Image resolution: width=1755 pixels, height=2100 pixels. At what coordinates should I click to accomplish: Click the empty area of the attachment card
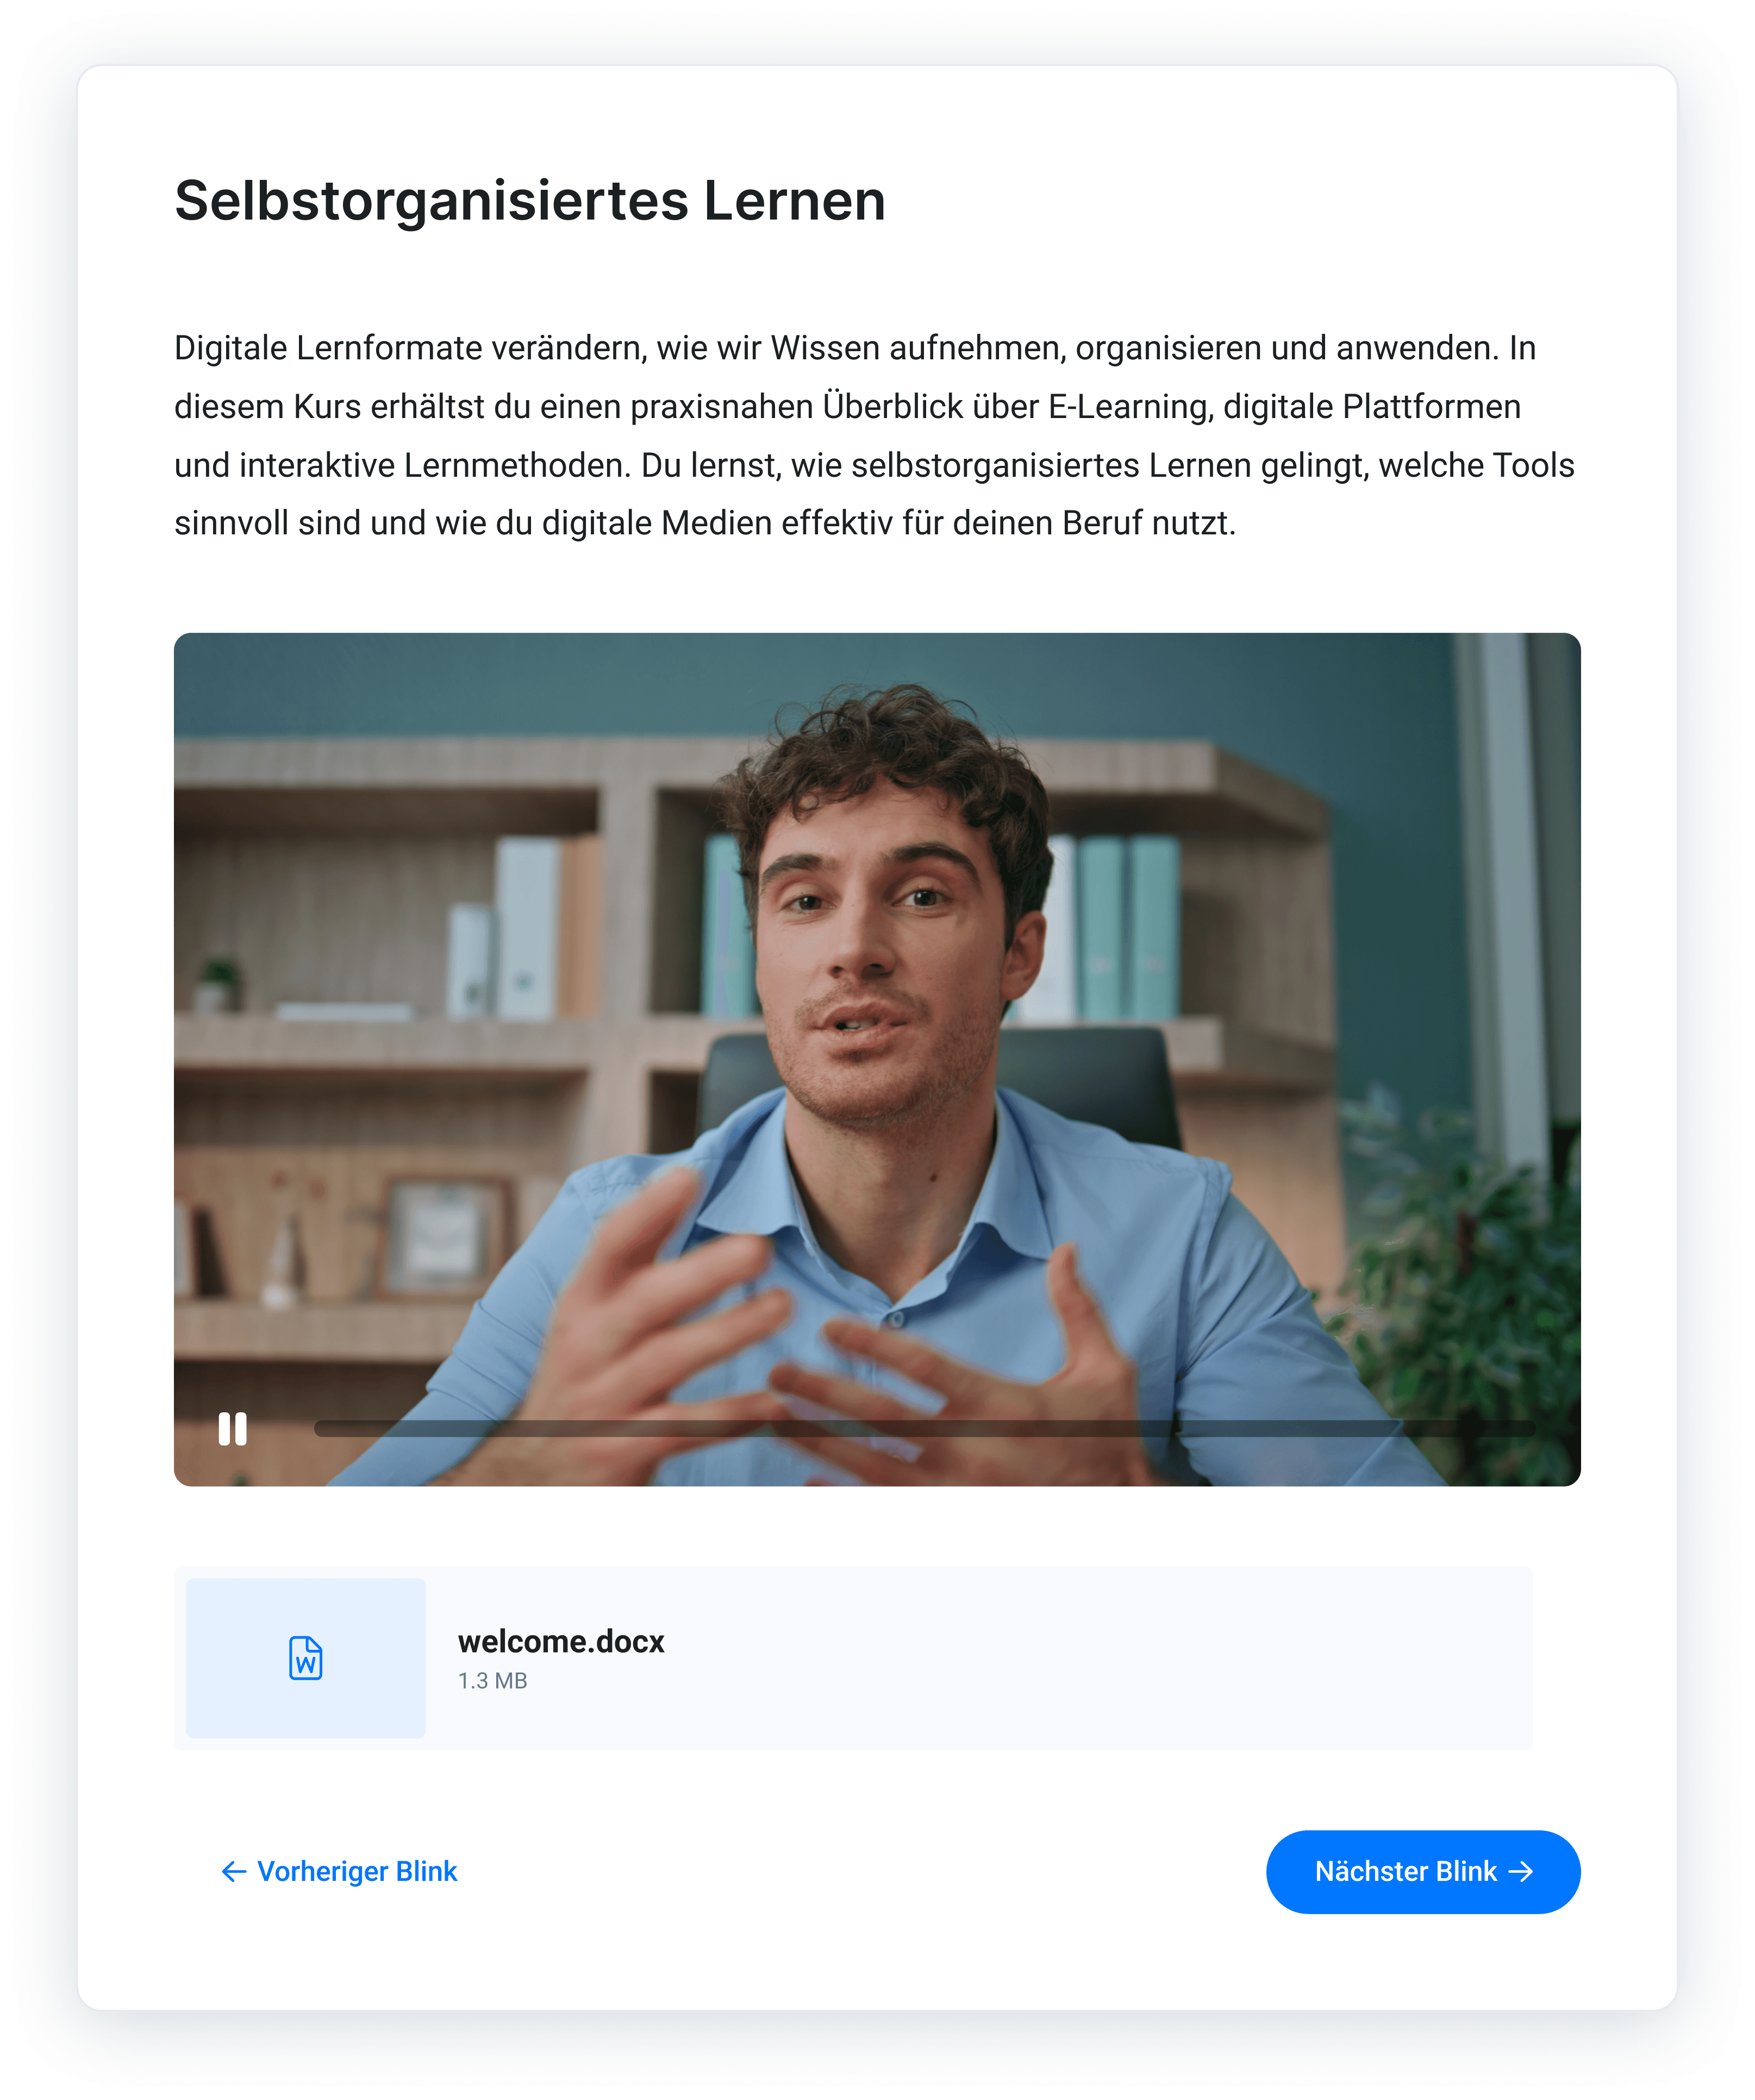click(x=1100, y=1657)
